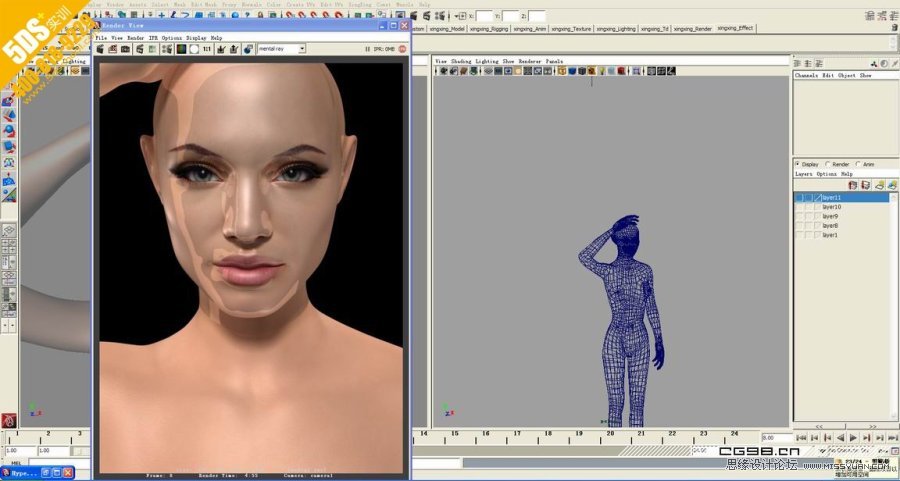
Task: Select the Anim radio button
Action: (x=857, y=164)
